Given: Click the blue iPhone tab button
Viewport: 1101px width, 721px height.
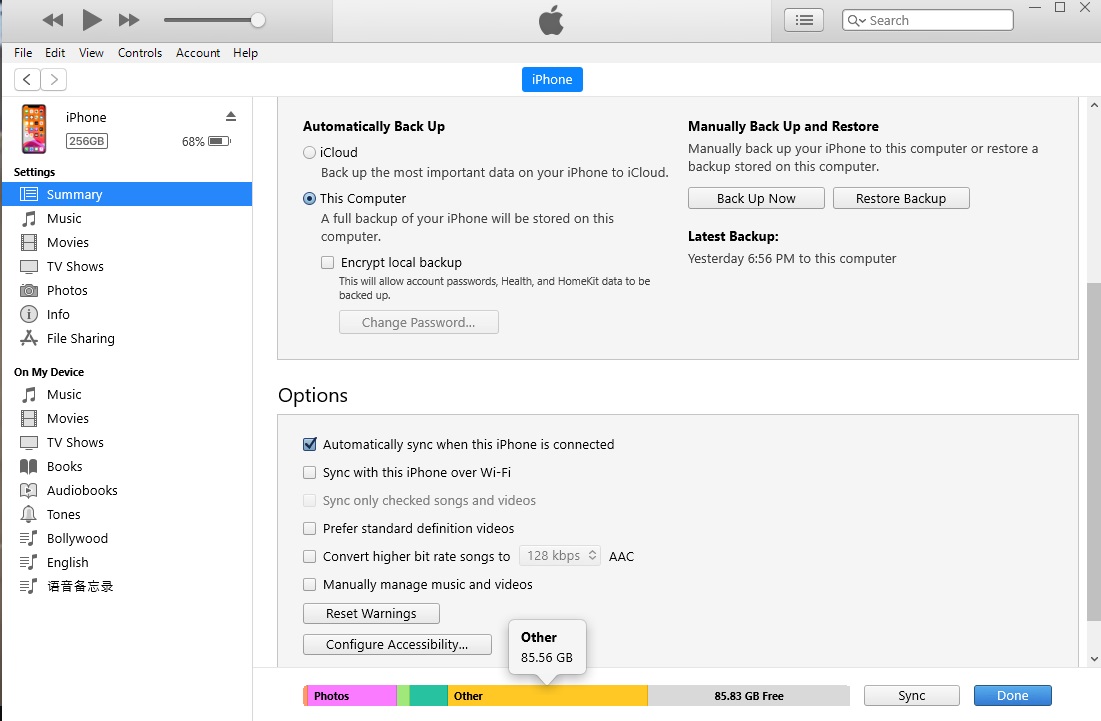Looking at the screenshot, I should tap(552, 79).
